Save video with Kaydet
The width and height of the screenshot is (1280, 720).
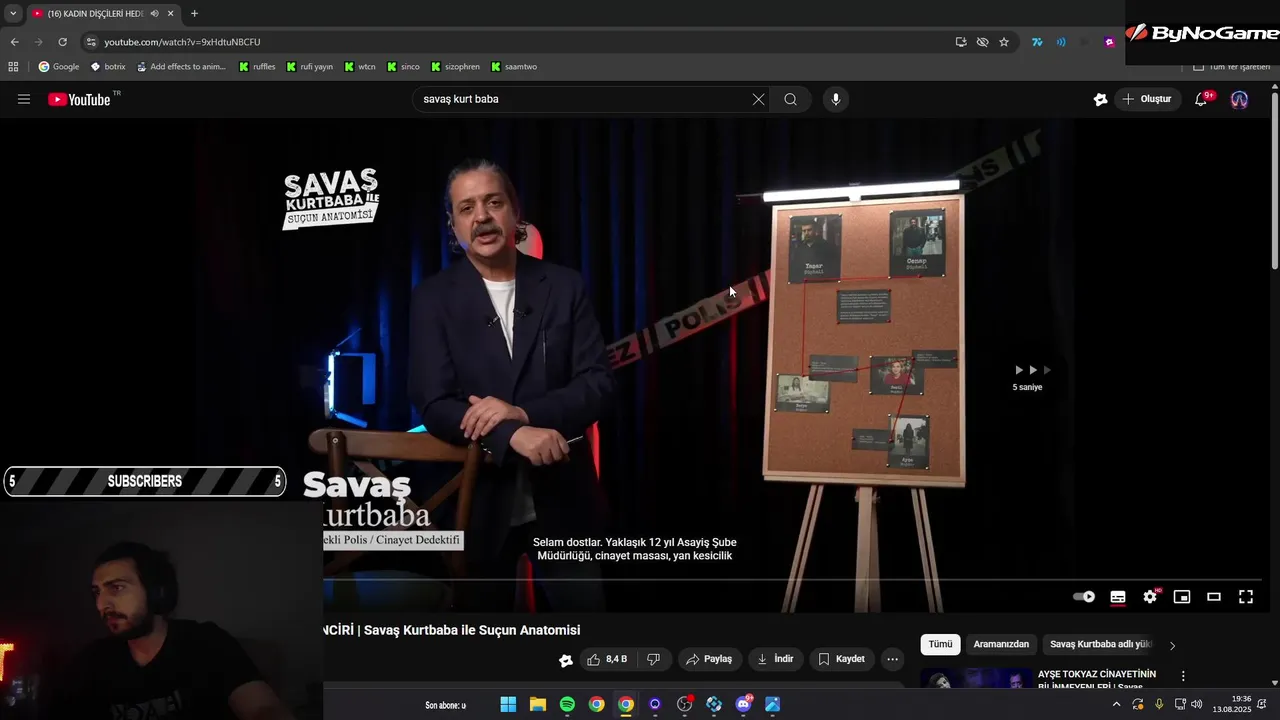[841, 659]
